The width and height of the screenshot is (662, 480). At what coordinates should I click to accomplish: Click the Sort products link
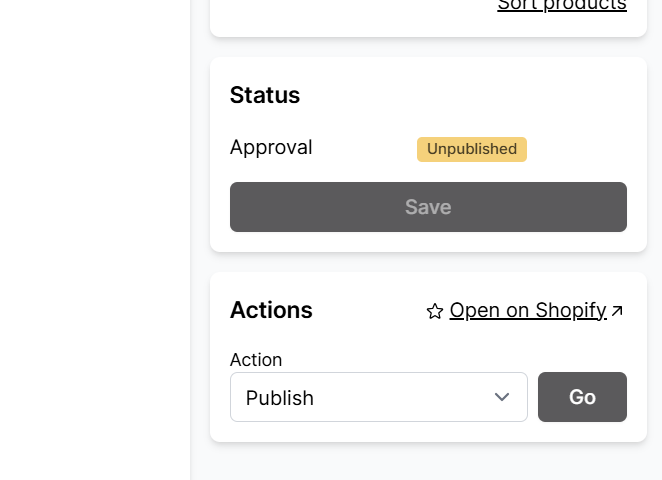coord(561,5)
